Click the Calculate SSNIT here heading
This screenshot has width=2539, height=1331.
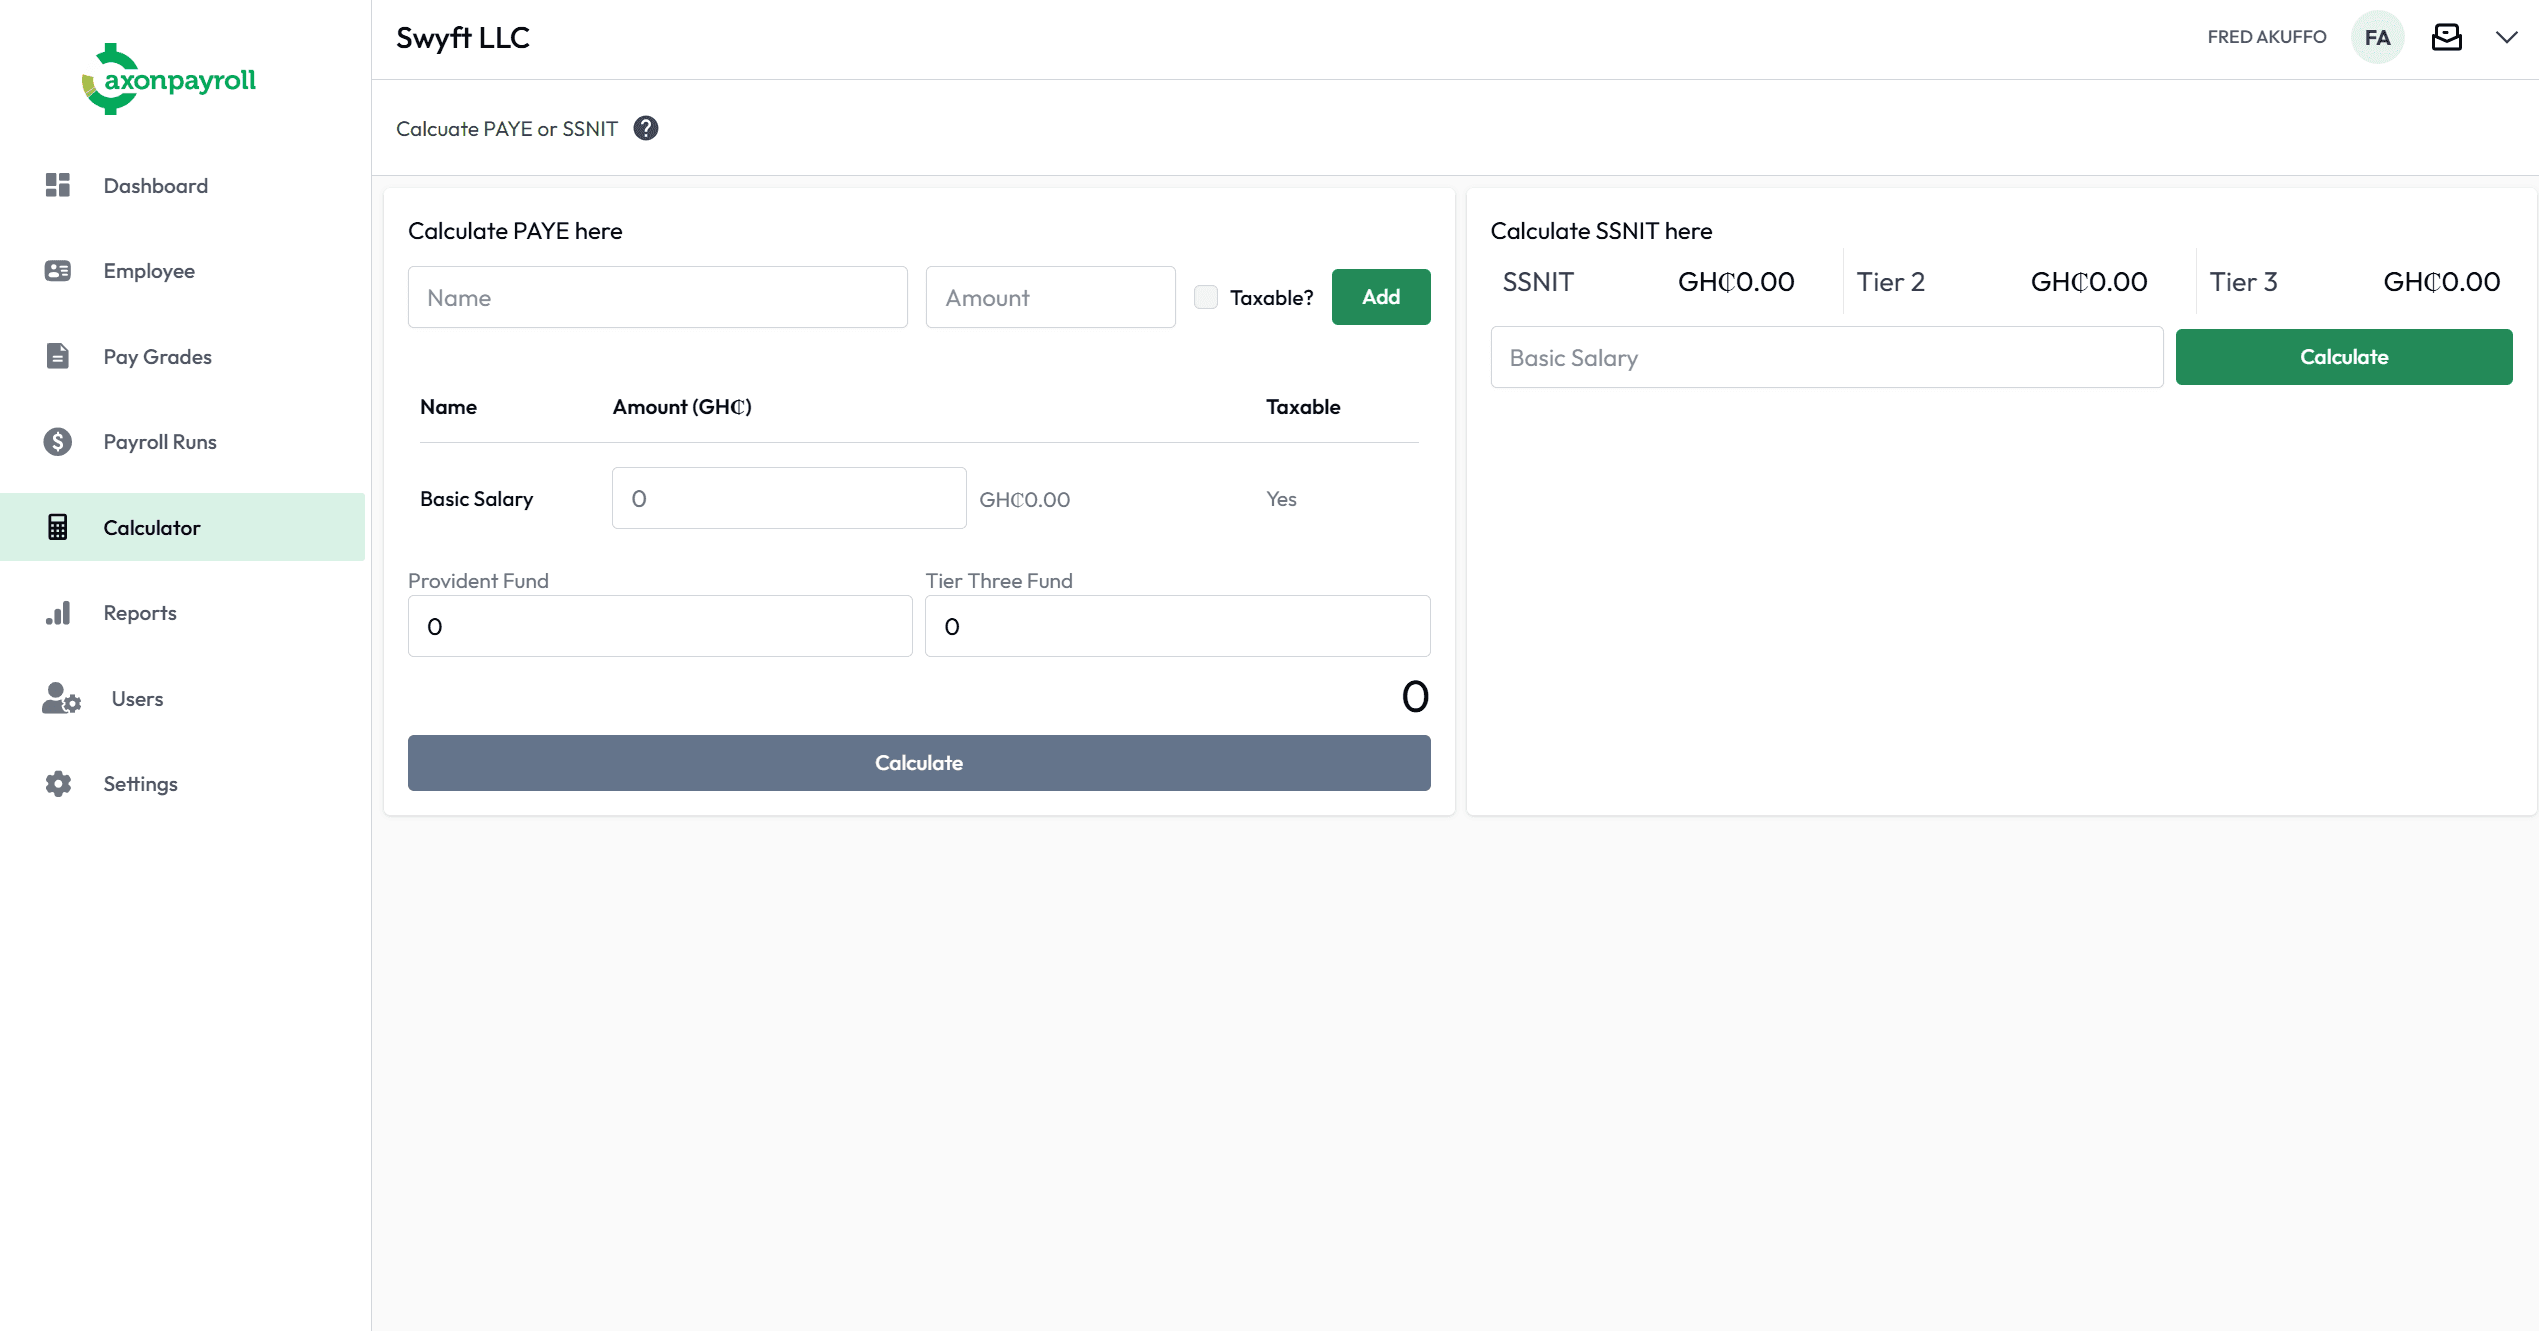tap(1601, 231)
